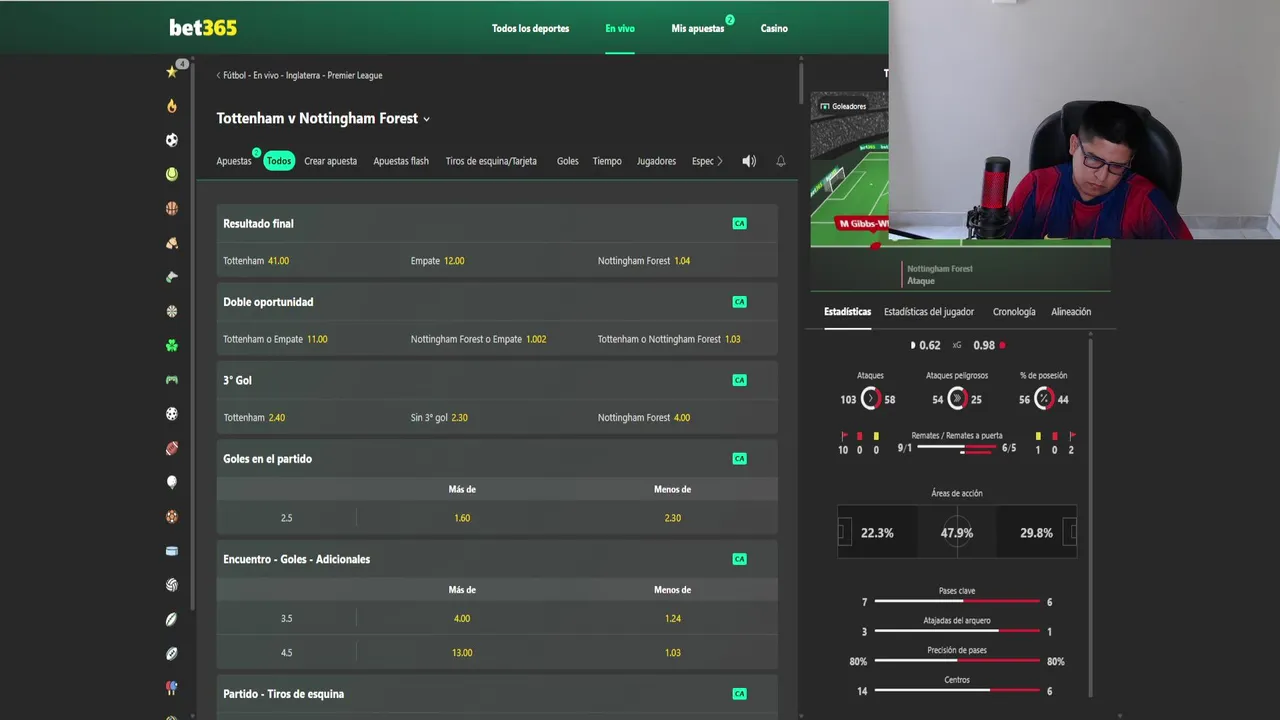Collapse Encuentro - Goles - Adicionales header
Viewport: 1280px width, 720px height.
[x=497, y=559]
